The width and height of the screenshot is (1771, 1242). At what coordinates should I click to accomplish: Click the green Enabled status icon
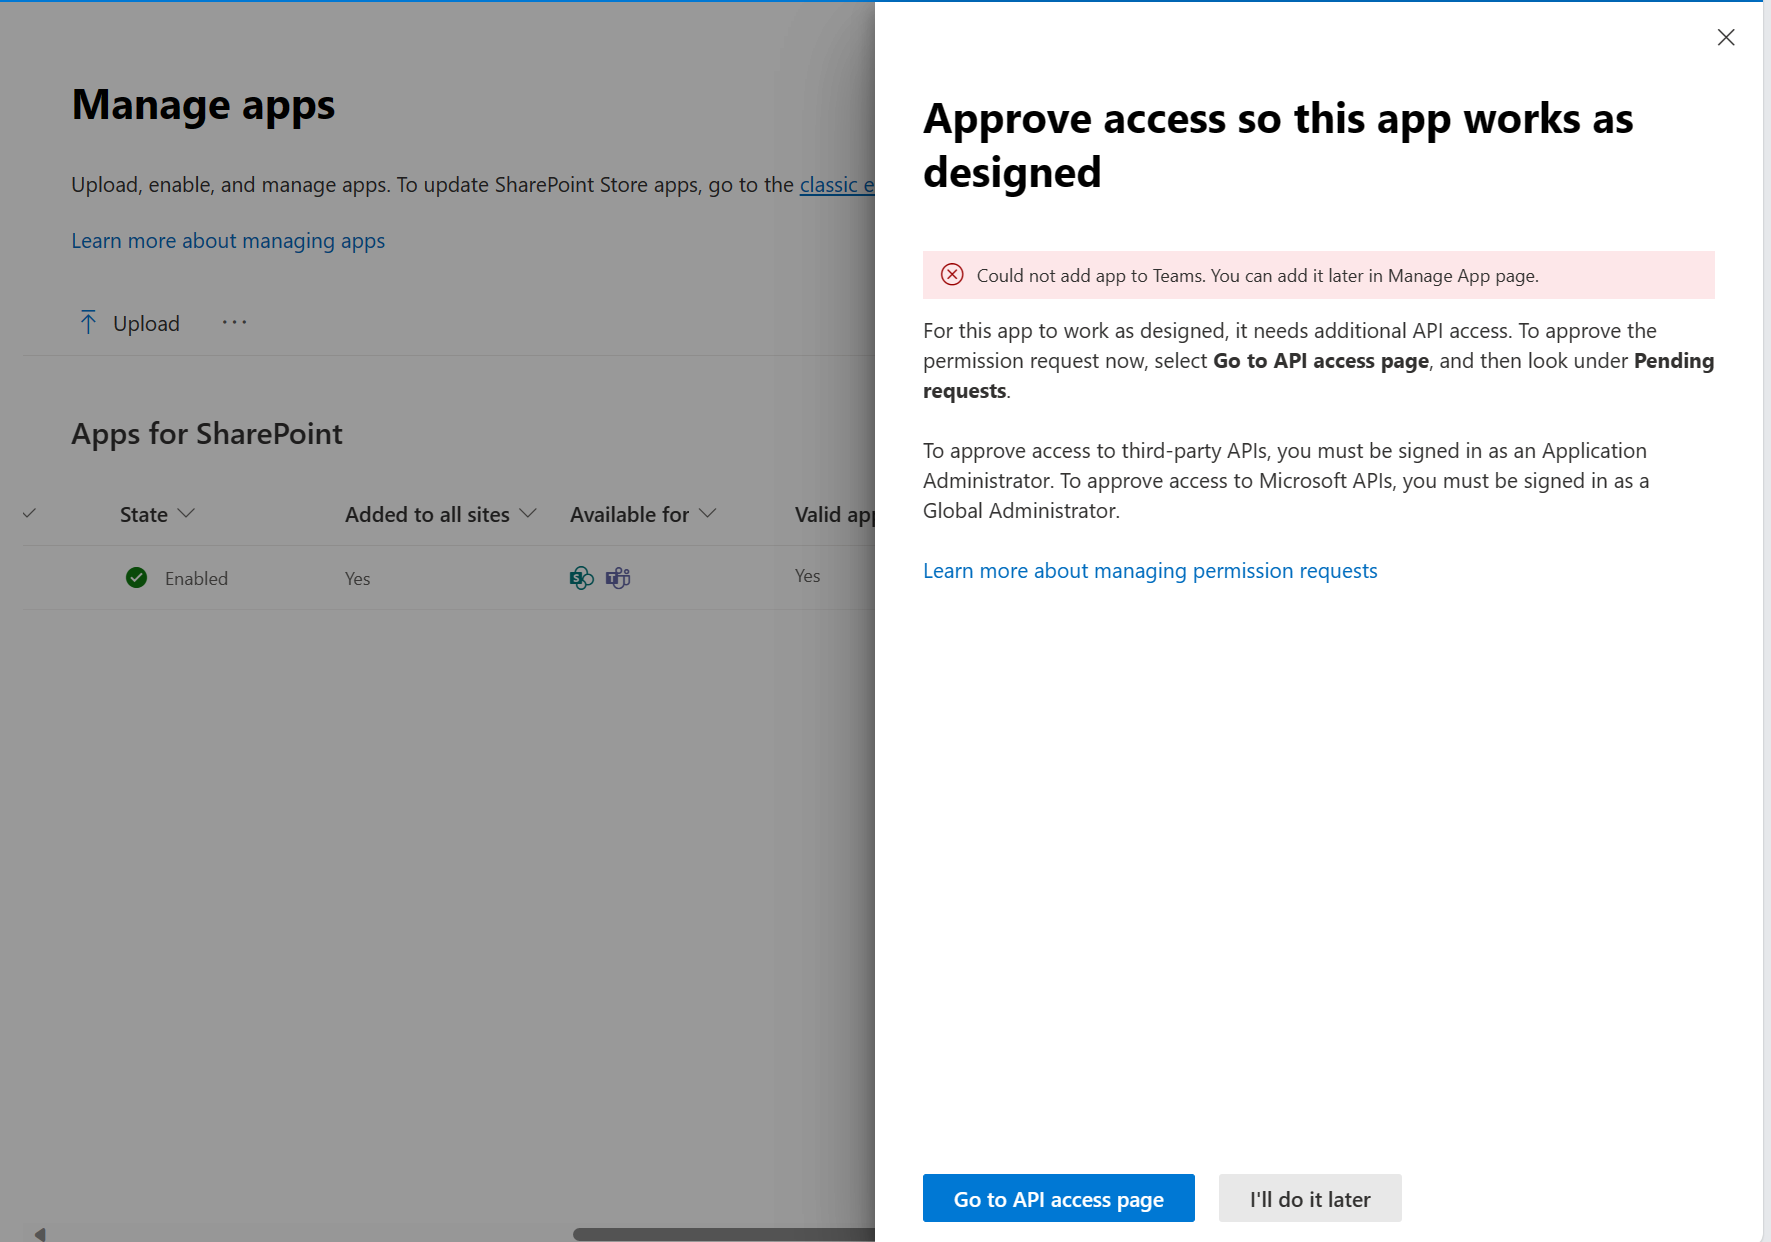tap(136, 578)
